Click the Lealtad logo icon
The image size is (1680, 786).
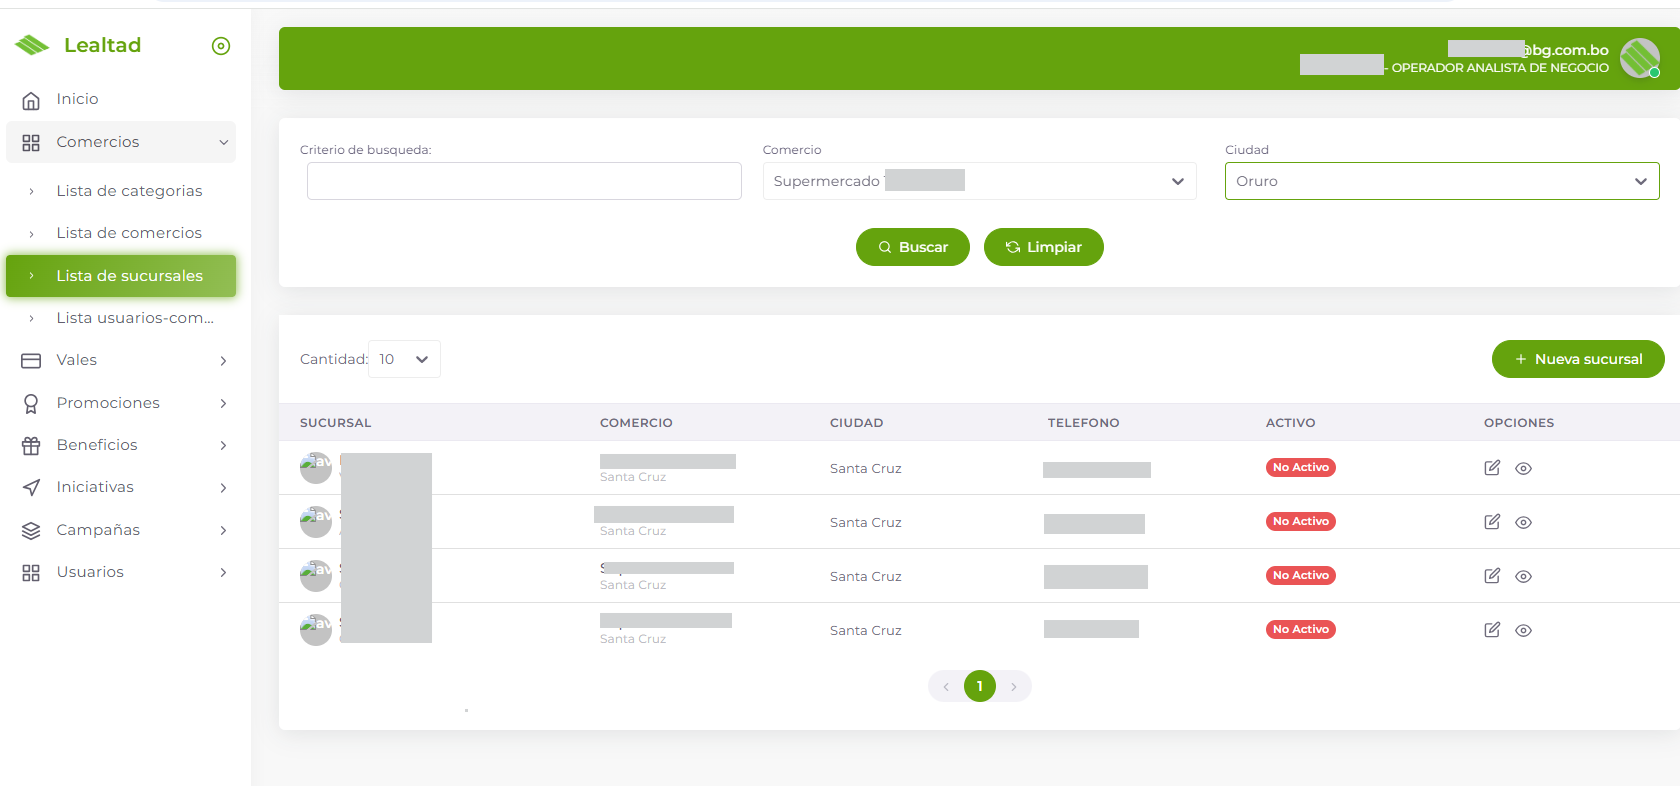pos(32,45)
